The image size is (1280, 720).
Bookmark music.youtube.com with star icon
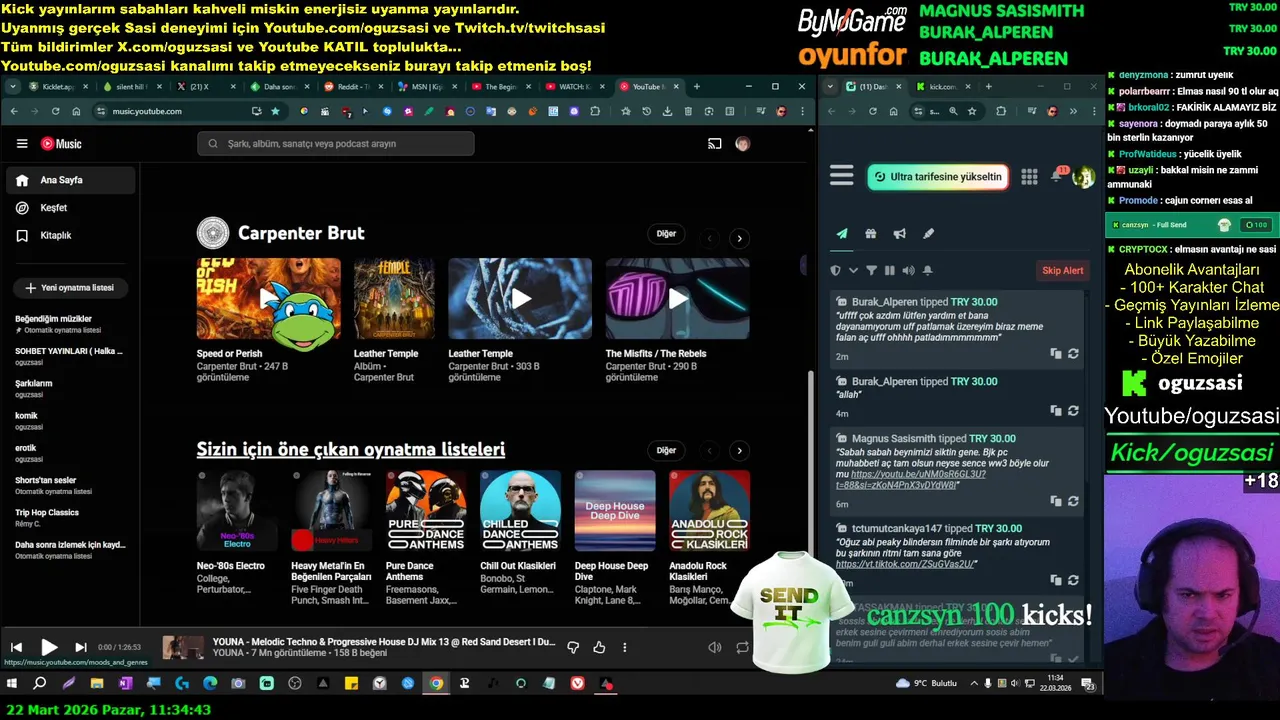[275, 111]
